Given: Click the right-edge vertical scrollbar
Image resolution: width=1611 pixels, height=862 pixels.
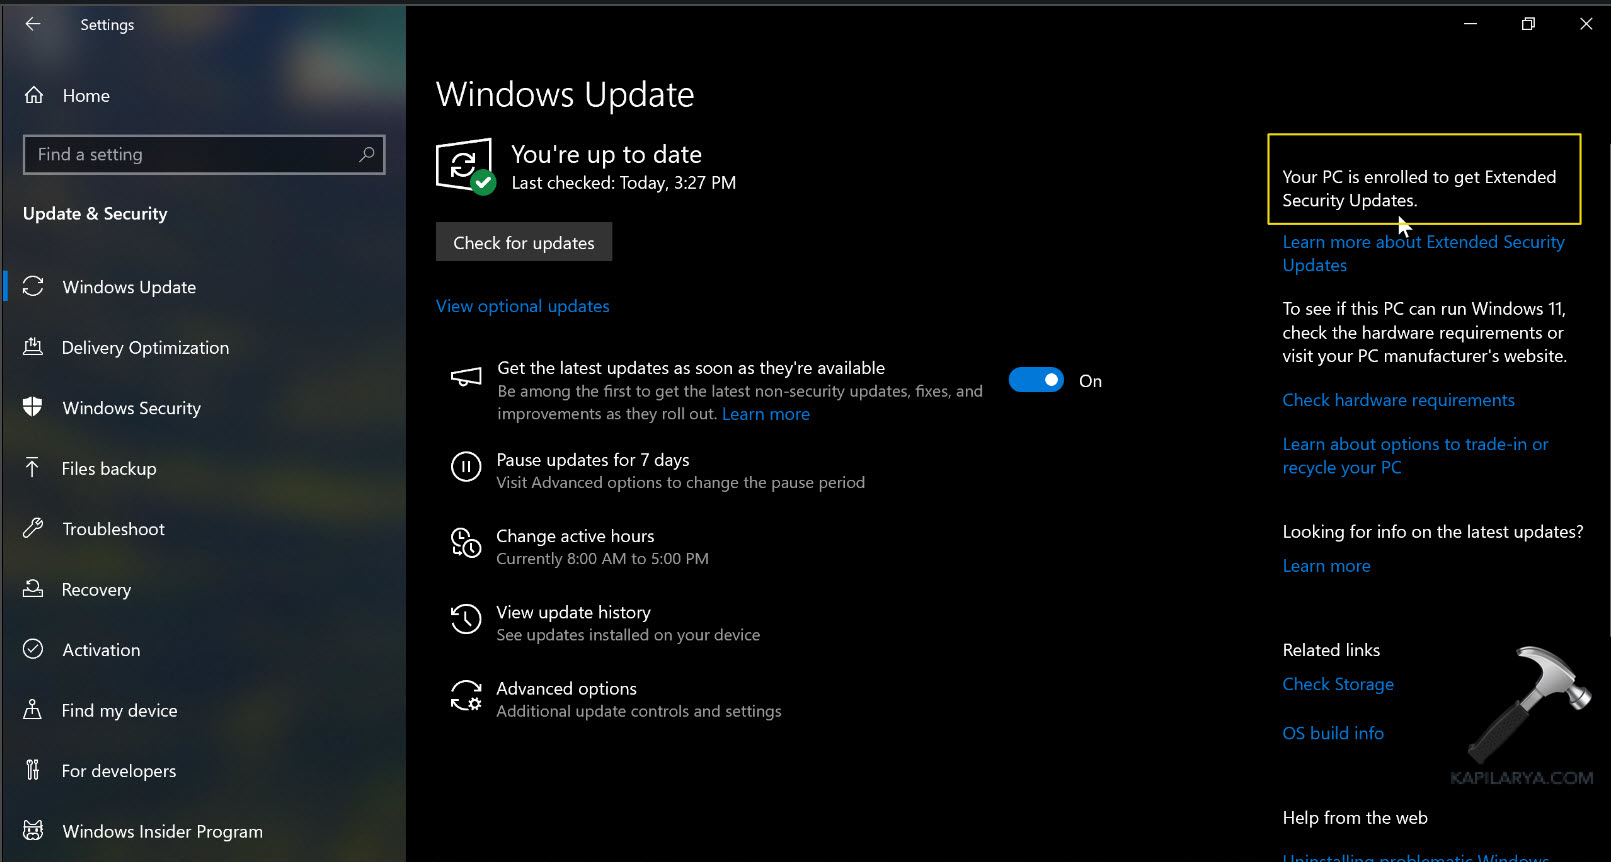Looking at the screenshot, I should click(1607, 390).
